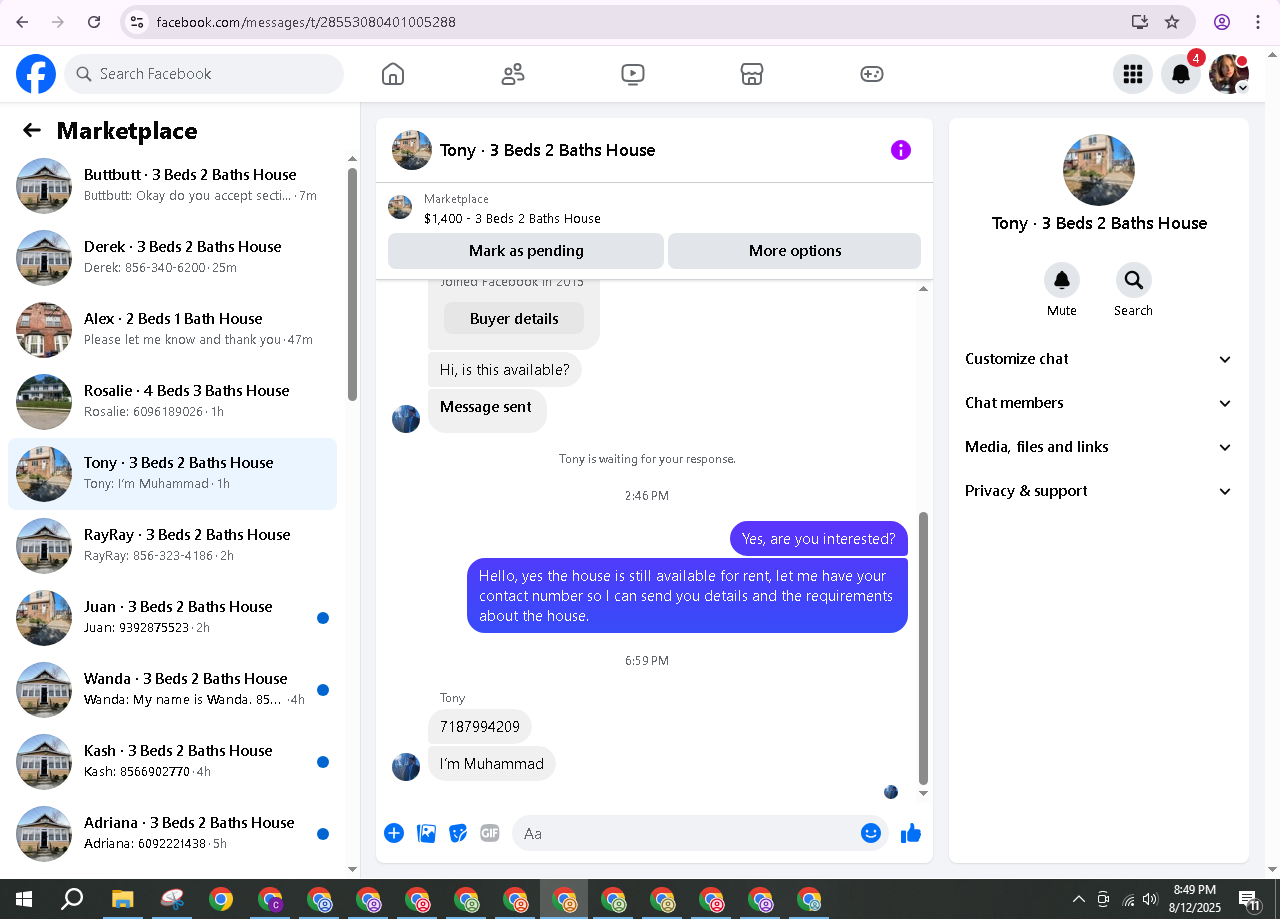
Task: Open Adriana unread conversation
Action: tap(173, 834)
